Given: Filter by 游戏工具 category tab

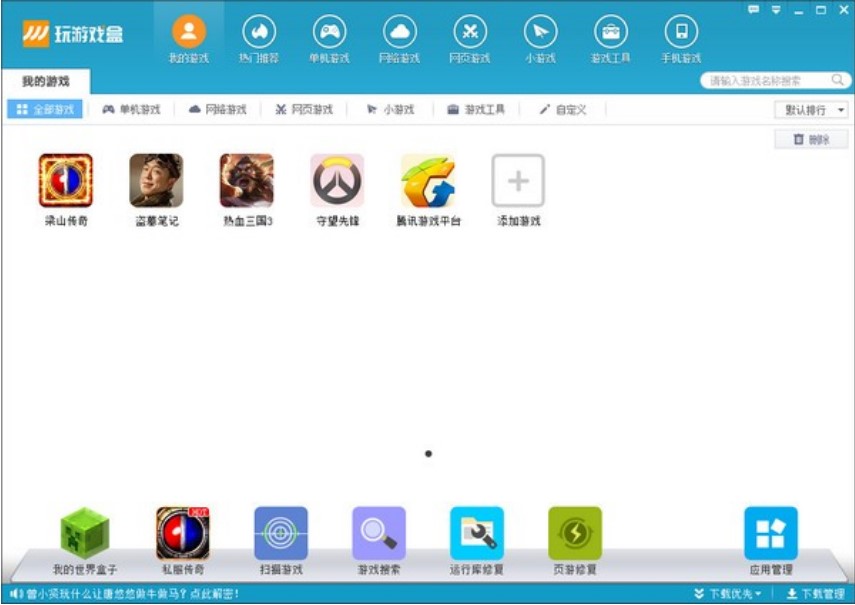Looking at the screenshot, I should (x=476, y=110).
